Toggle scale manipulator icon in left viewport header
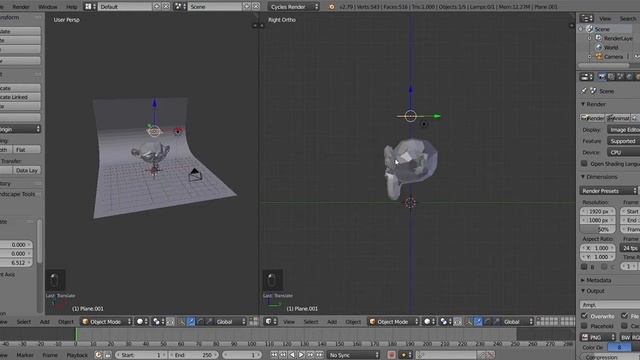Screen dimensions: 640x360 point(209,322)
